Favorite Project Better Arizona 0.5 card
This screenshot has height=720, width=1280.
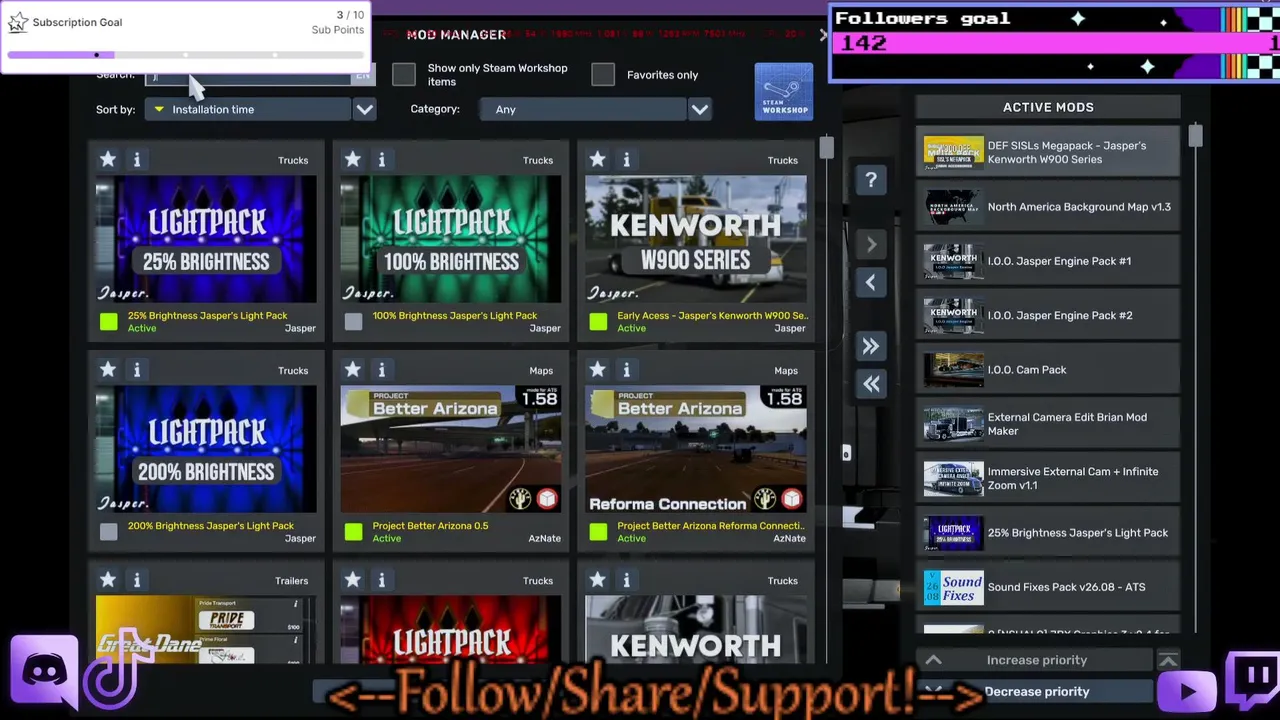(353, 369)
